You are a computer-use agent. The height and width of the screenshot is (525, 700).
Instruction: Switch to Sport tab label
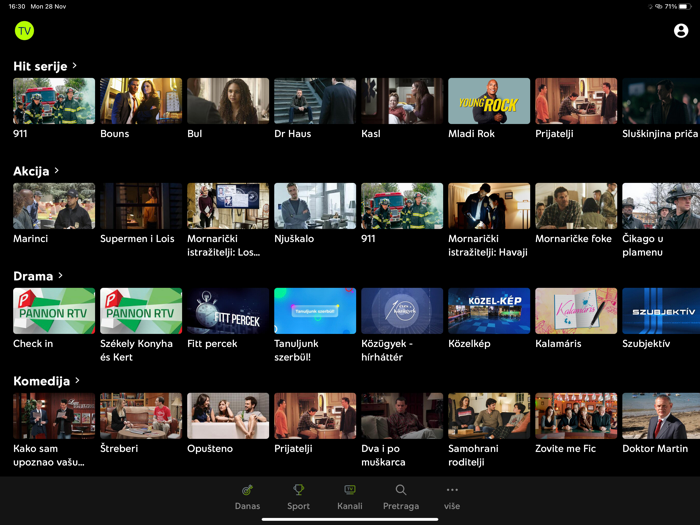coord(298,506)
